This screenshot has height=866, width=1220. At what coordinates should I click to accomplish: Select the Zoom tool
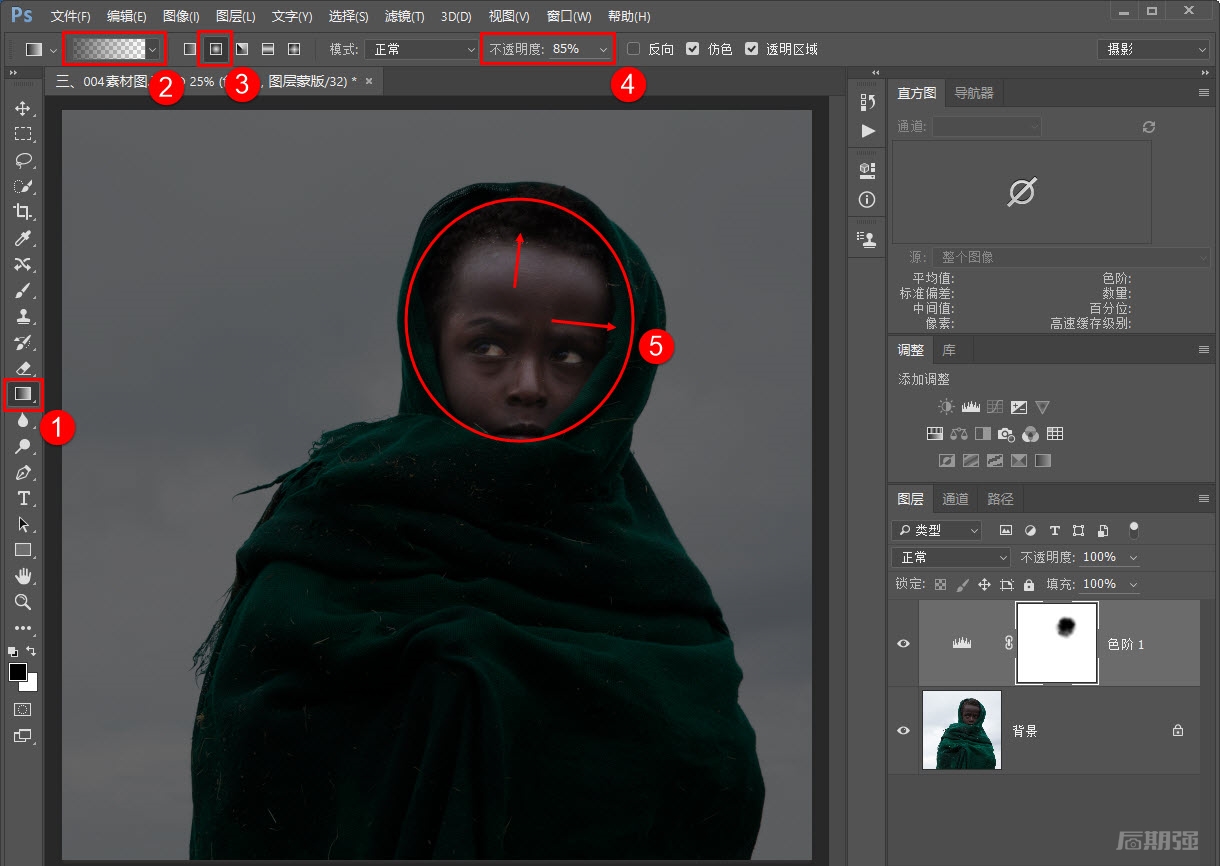tap(23, 602)
